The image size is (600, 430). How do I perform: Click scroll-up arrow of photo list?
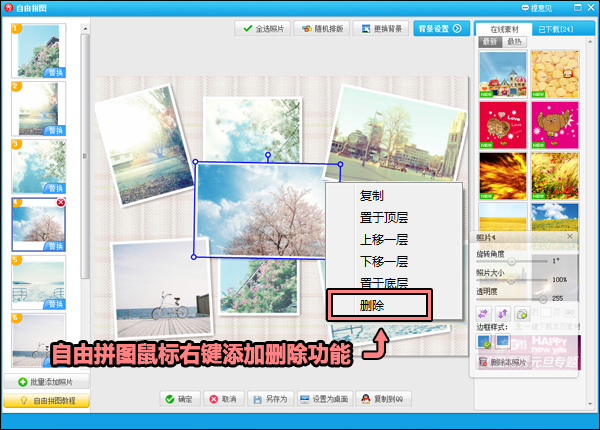click(85, 29)
